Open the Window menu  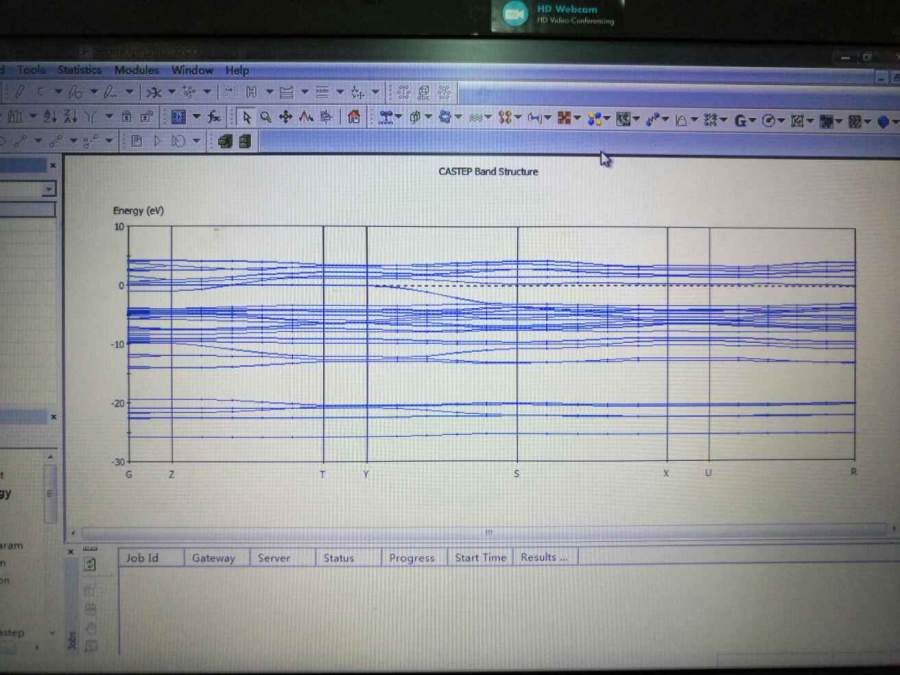pyautogui.click(x=192, y=70)
